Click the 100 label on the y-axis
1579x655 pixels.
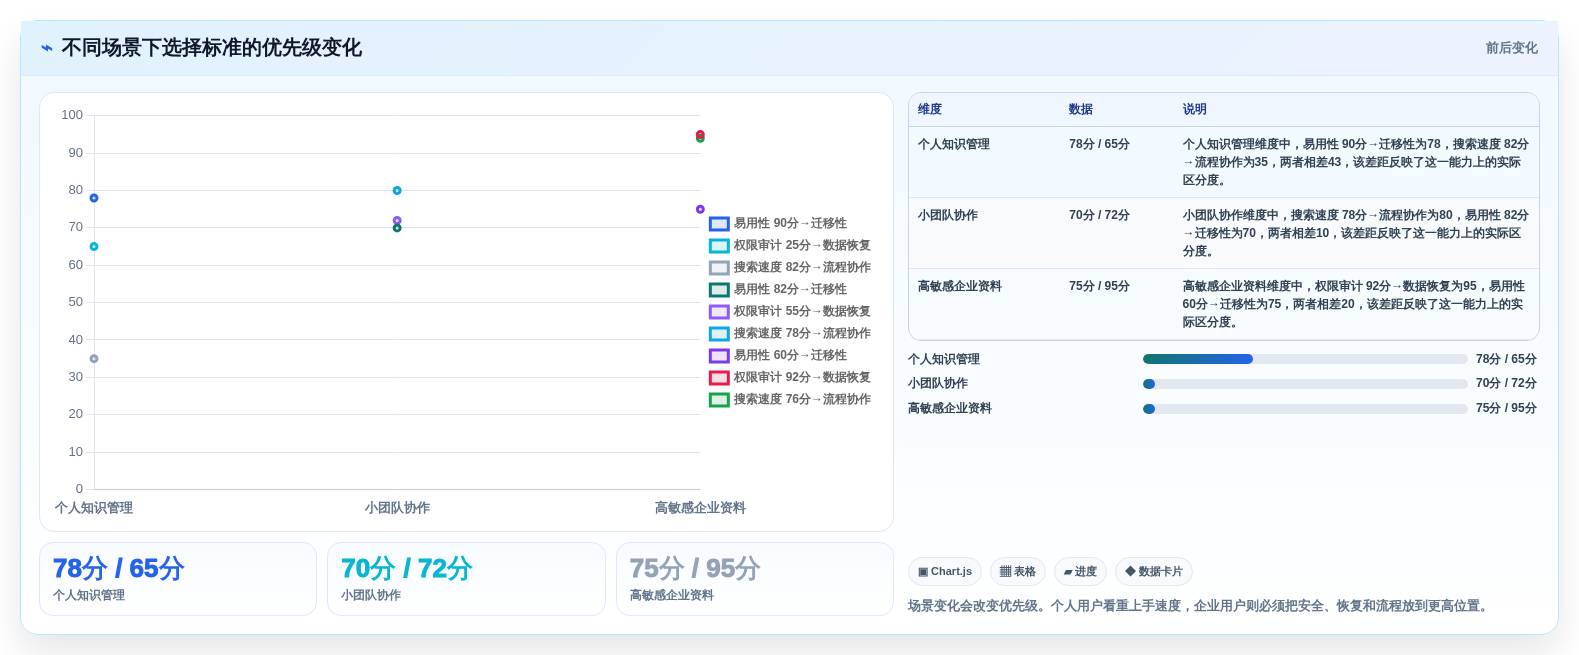click(x=72, y=115)
